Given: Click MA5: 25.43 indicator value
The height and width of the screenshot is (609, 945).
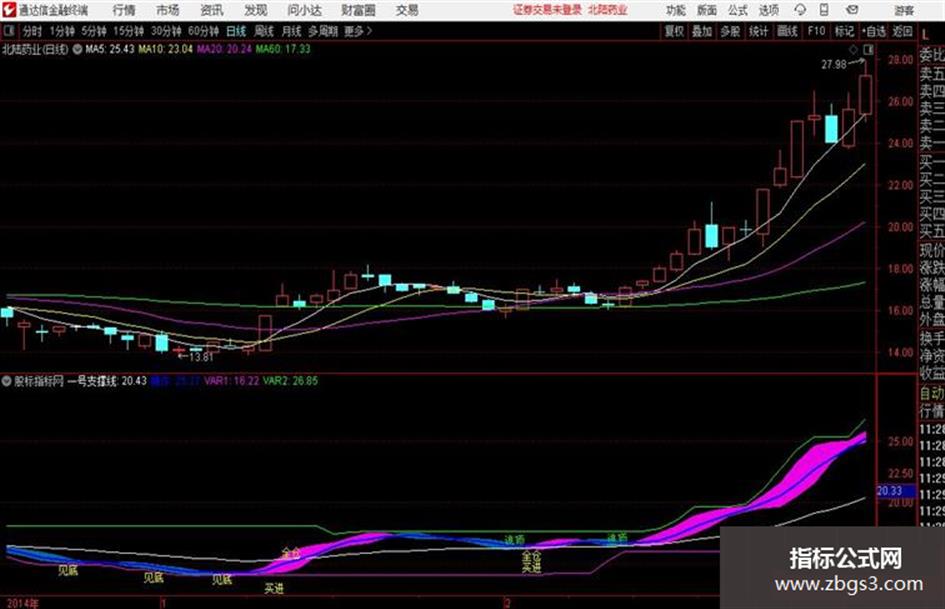Looking at the screenshot, I should (110, 49).
